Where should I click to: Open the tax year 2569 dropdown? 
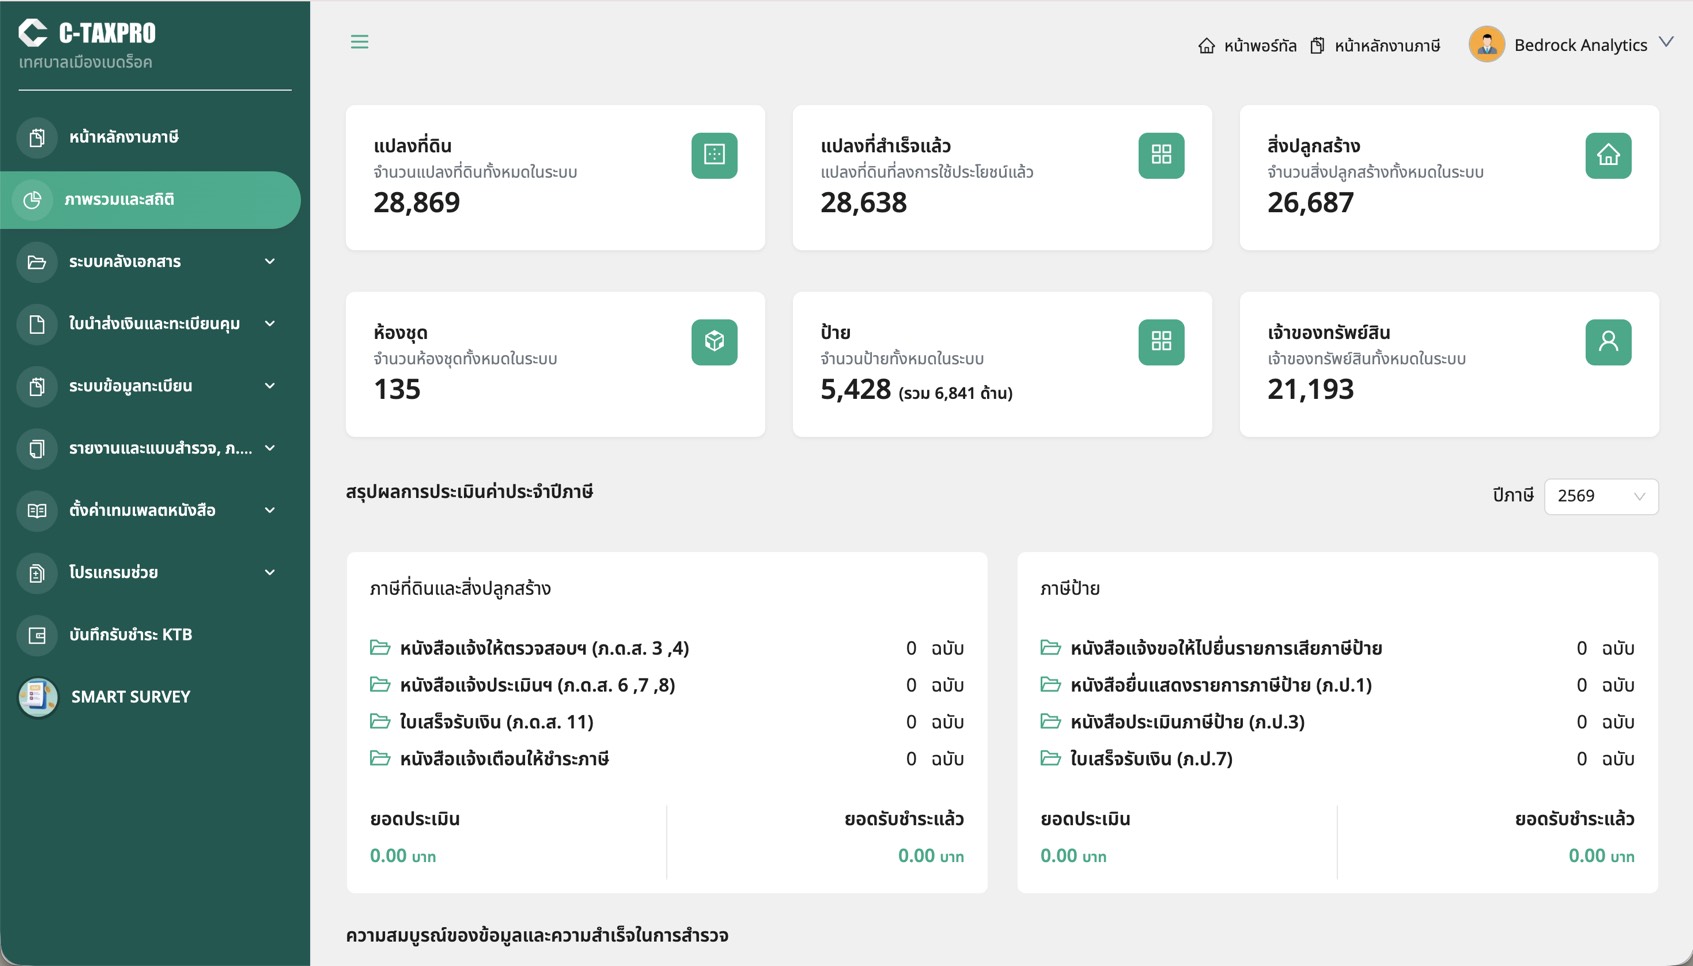click(x=1600, y=496)
